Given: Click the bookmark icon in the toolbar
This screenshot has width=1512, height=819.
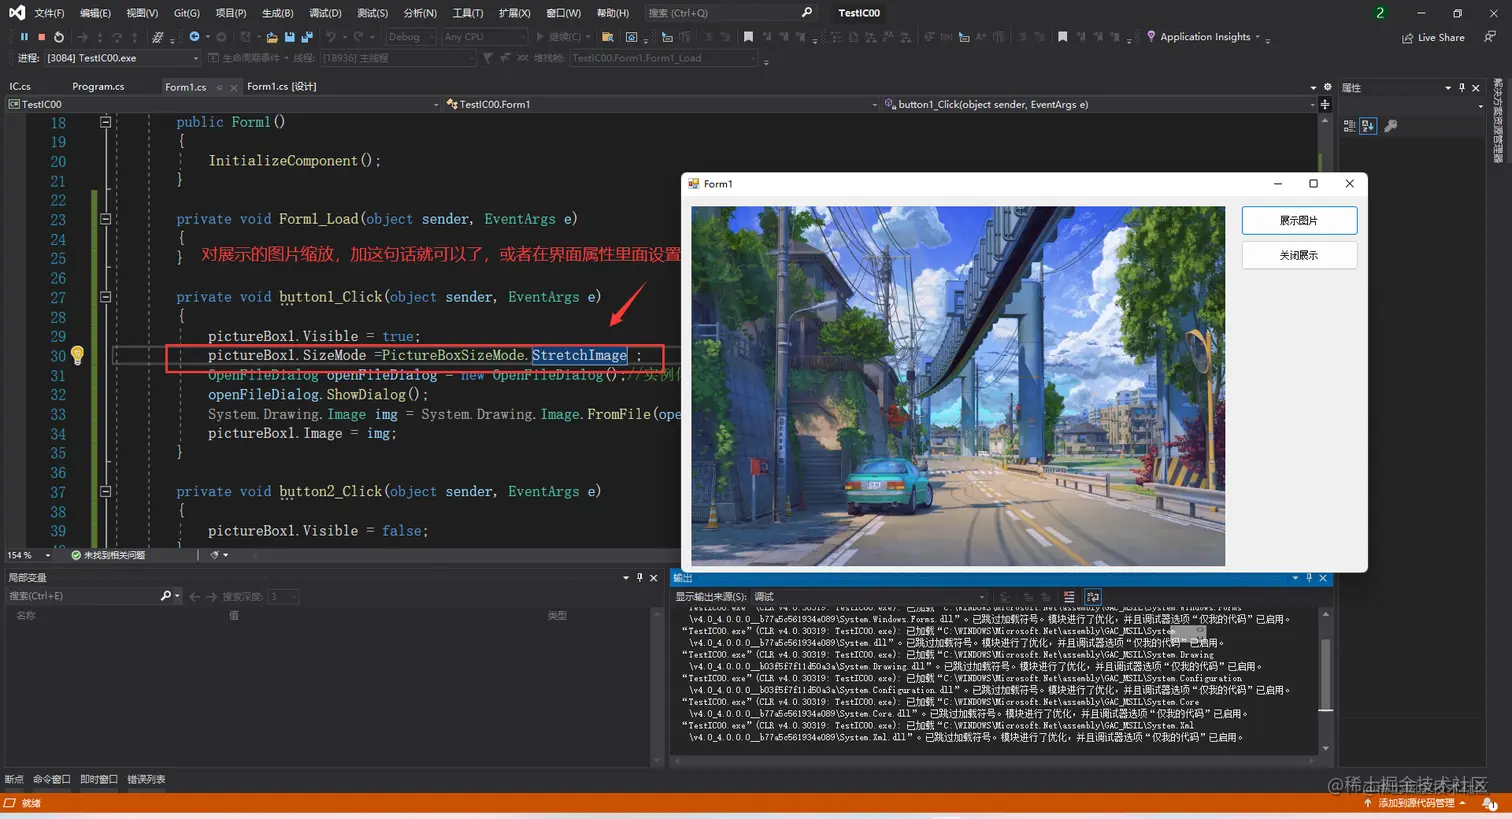Looking at the screenshot, I should click(748, 37).
